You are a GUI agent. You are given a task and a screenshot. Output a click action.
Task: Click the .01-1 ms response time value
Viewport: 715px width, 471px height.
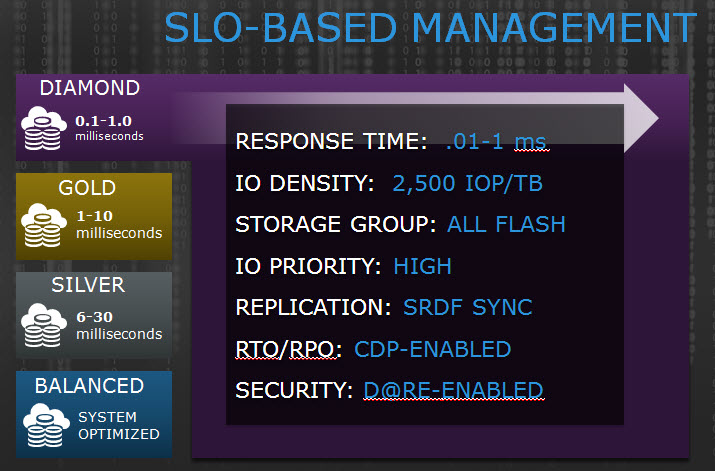[497, 143]
